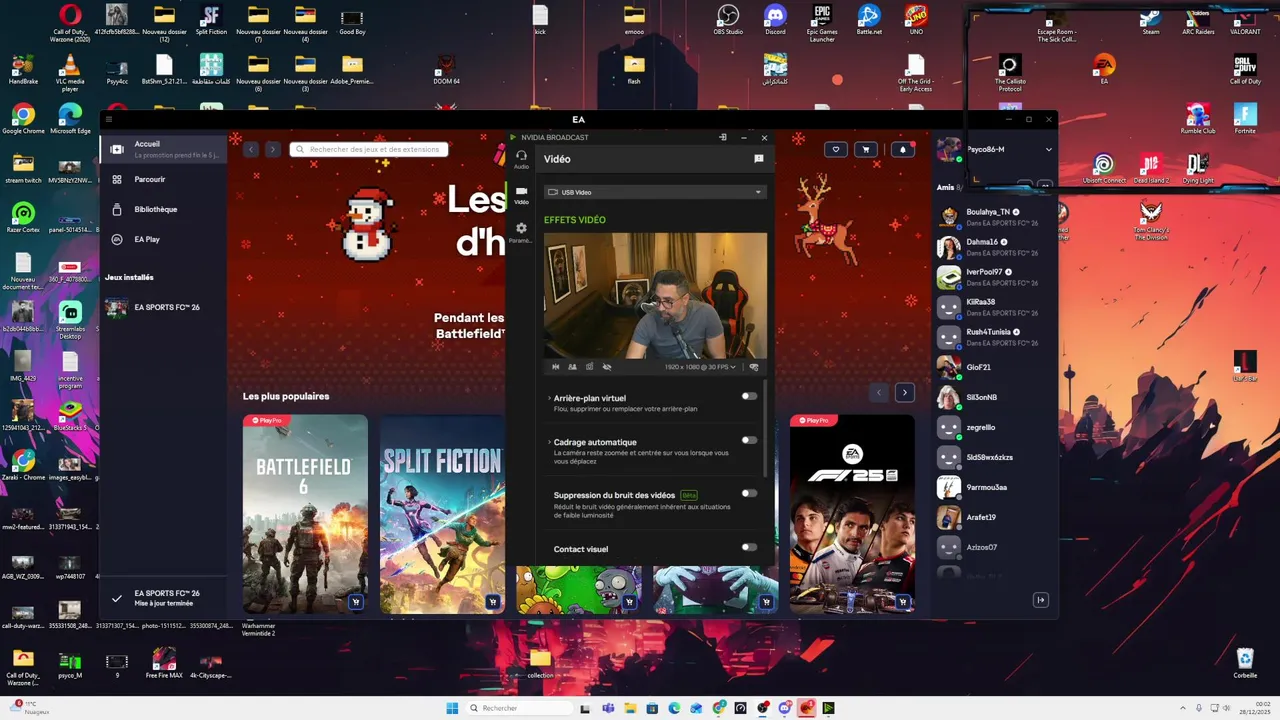The width and height of the screenshot is (1280, 720).
Task: Open the EA wishlist heart icon
Action: coord(836,149)
